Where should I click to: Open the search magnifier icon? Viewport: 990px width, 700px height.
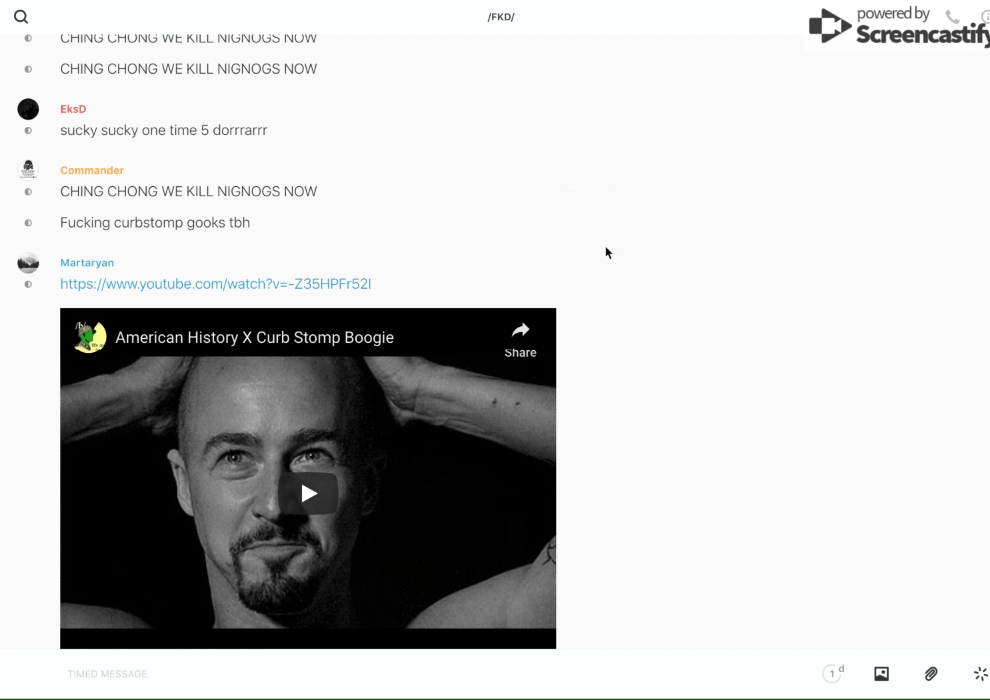(x=21, y=17)
